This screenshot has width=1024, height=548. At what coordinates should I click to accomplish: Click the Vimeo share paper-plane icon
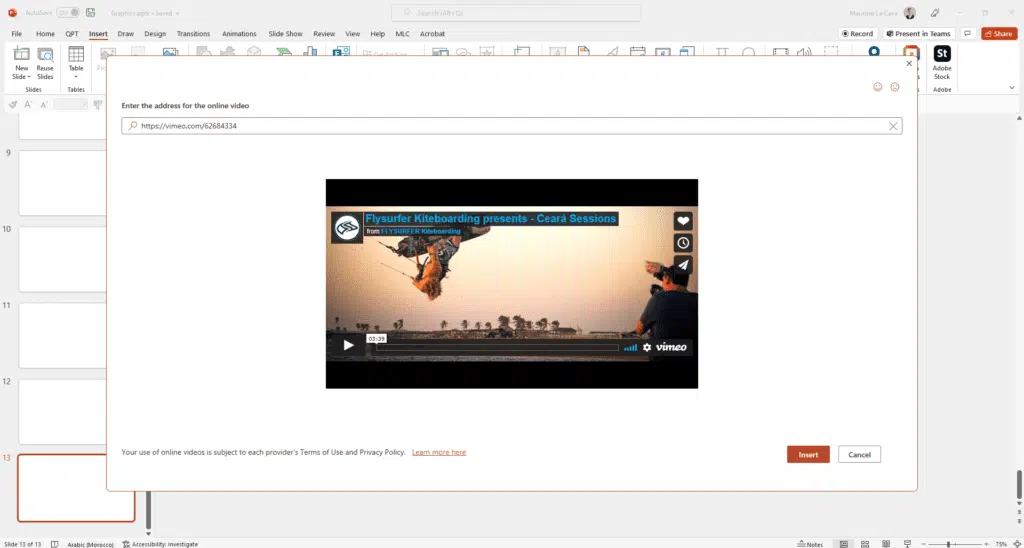(x=683, y=265)
